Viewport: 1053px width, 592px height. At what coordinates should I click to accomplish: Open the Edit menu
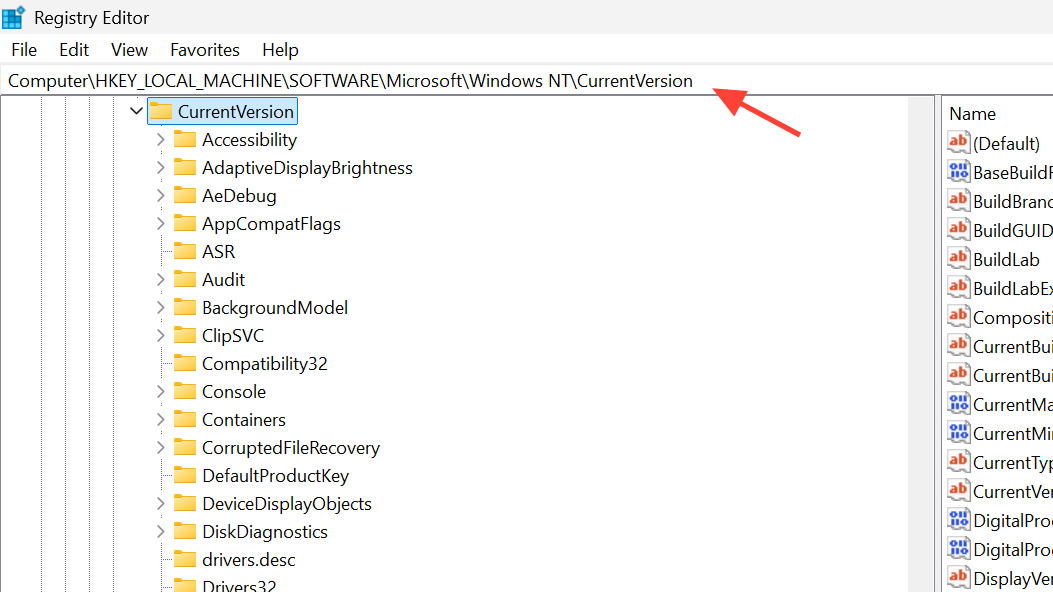74,50
